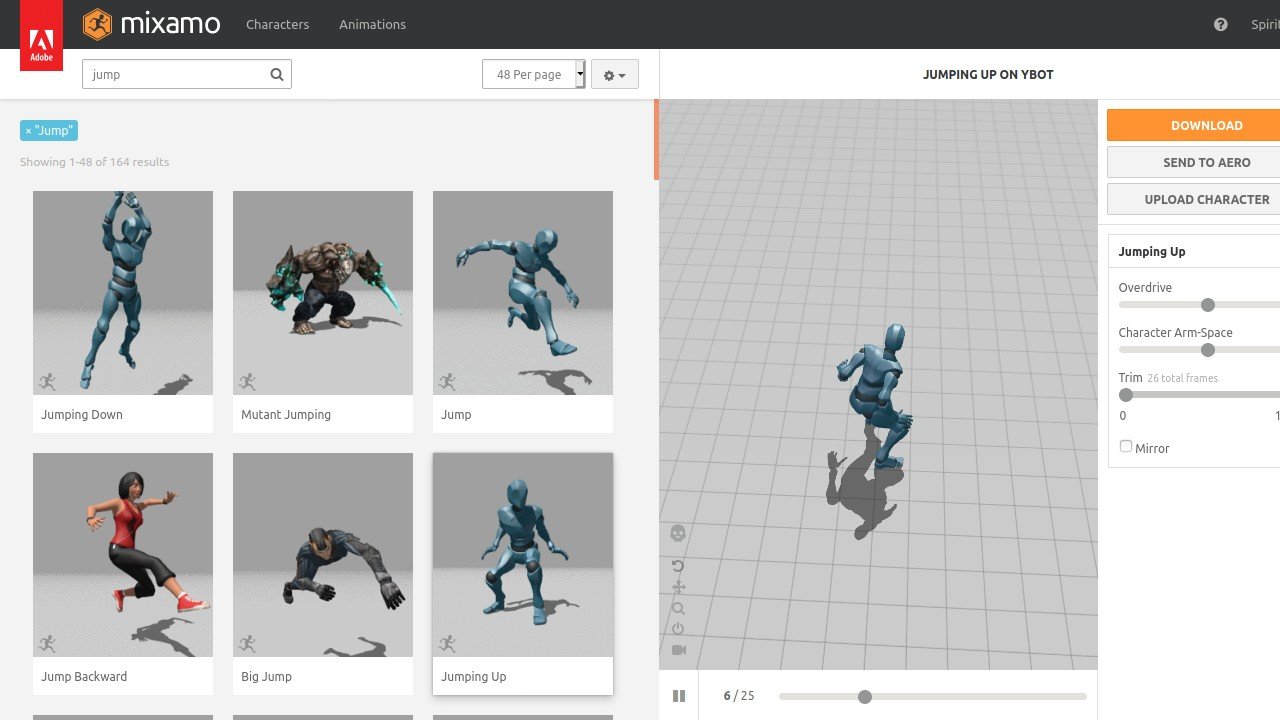Expand the search options gear menu arrow
Screen dimensions: 1280x720
[623, 74]
